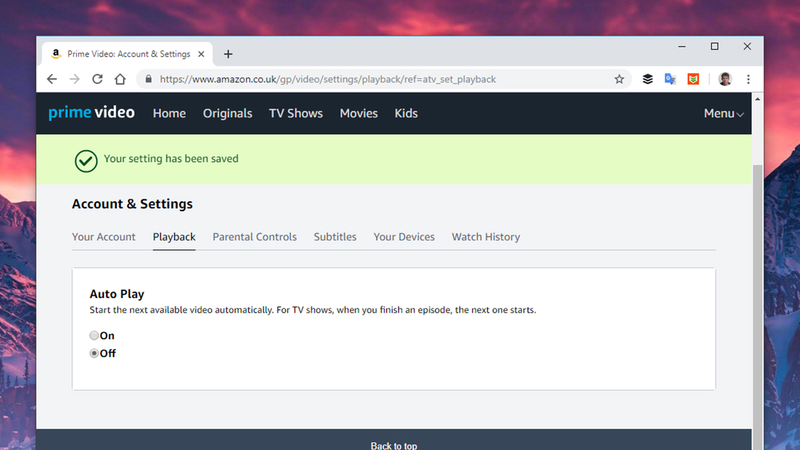Click the 'Start the next available video' description

tap(313, 310)
